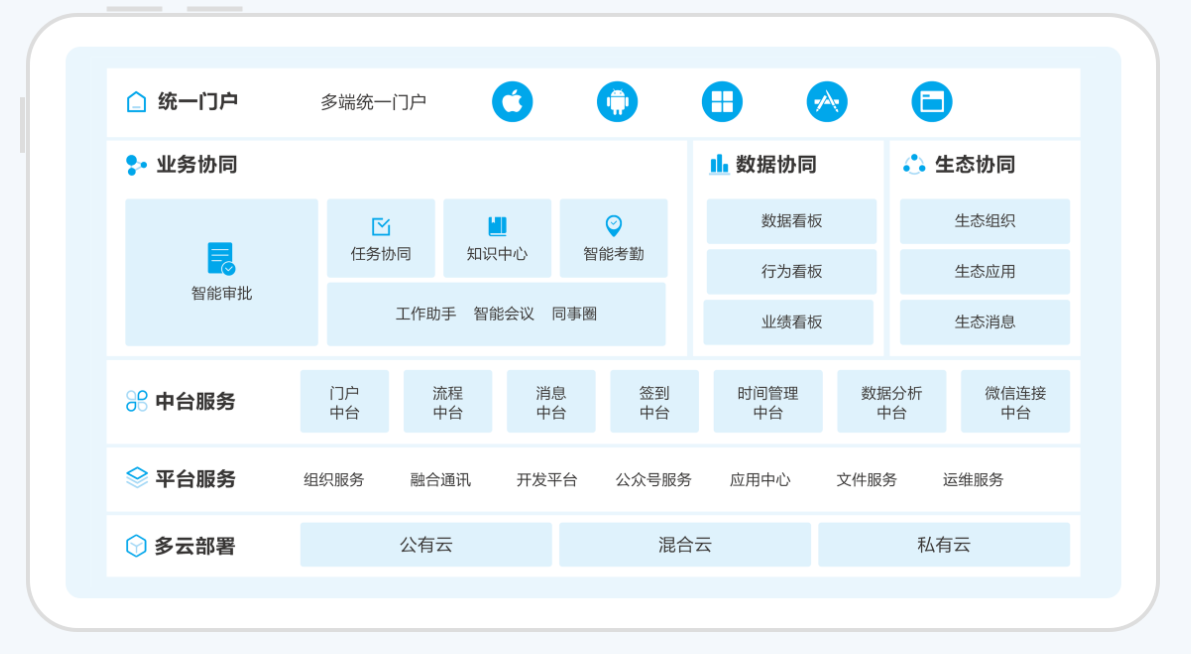1191x654 pixels.
Task: Click 多端统一门户 label
Action: pyautogui.click(x=373, y=102)
